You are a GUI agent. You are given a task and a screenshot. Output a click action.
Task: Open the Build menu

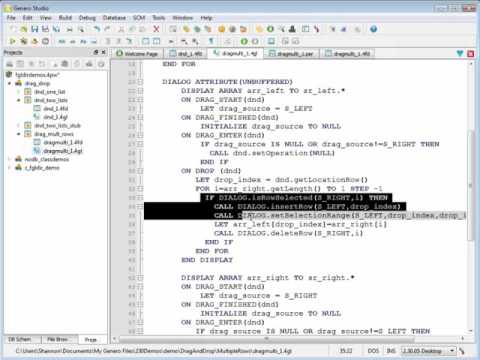click(x=65, y=18)
